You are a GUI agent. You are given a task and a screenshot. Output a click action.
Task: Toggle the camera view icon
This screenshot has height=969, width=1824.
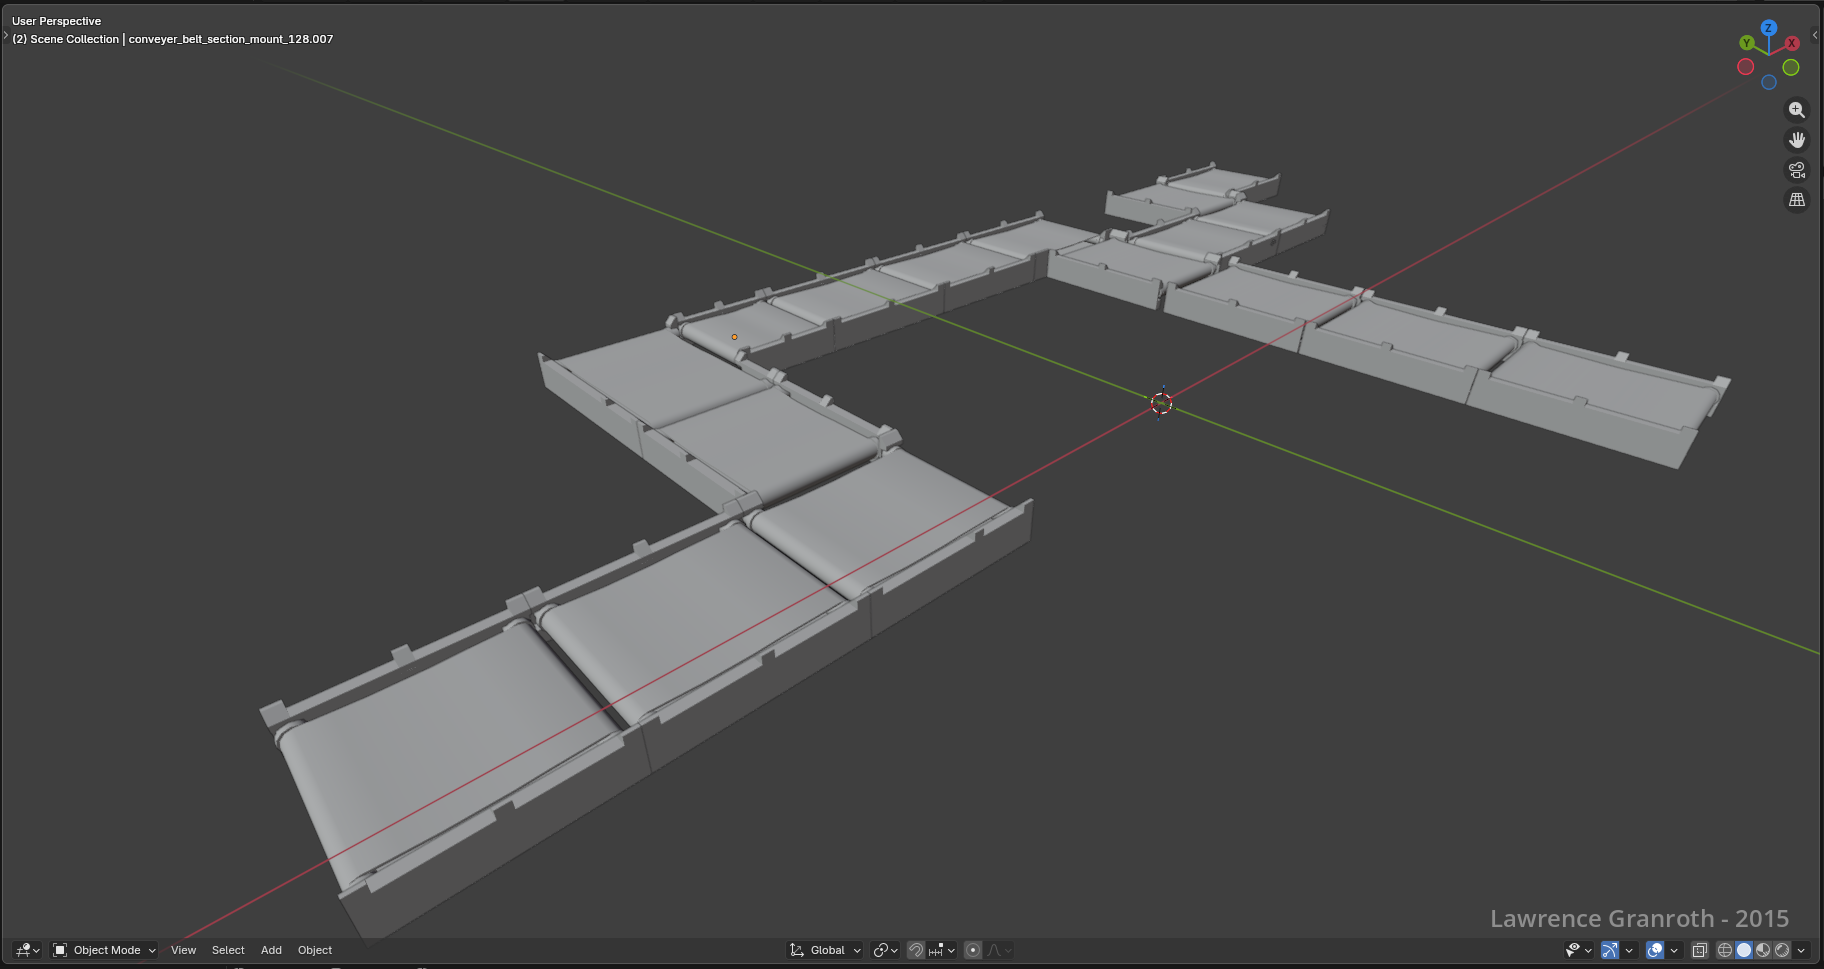[1796, 170]
